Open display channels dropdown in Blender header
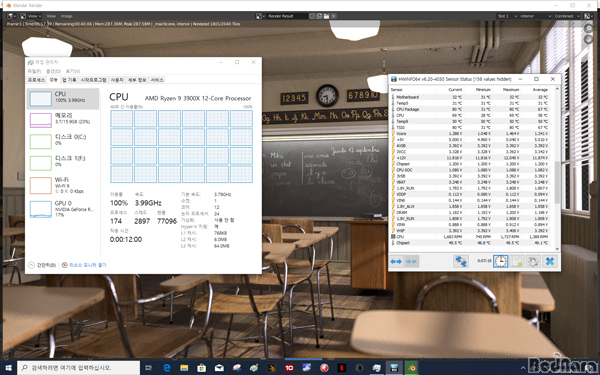Screen dimensions: 600x375 (x=588, y=16)
